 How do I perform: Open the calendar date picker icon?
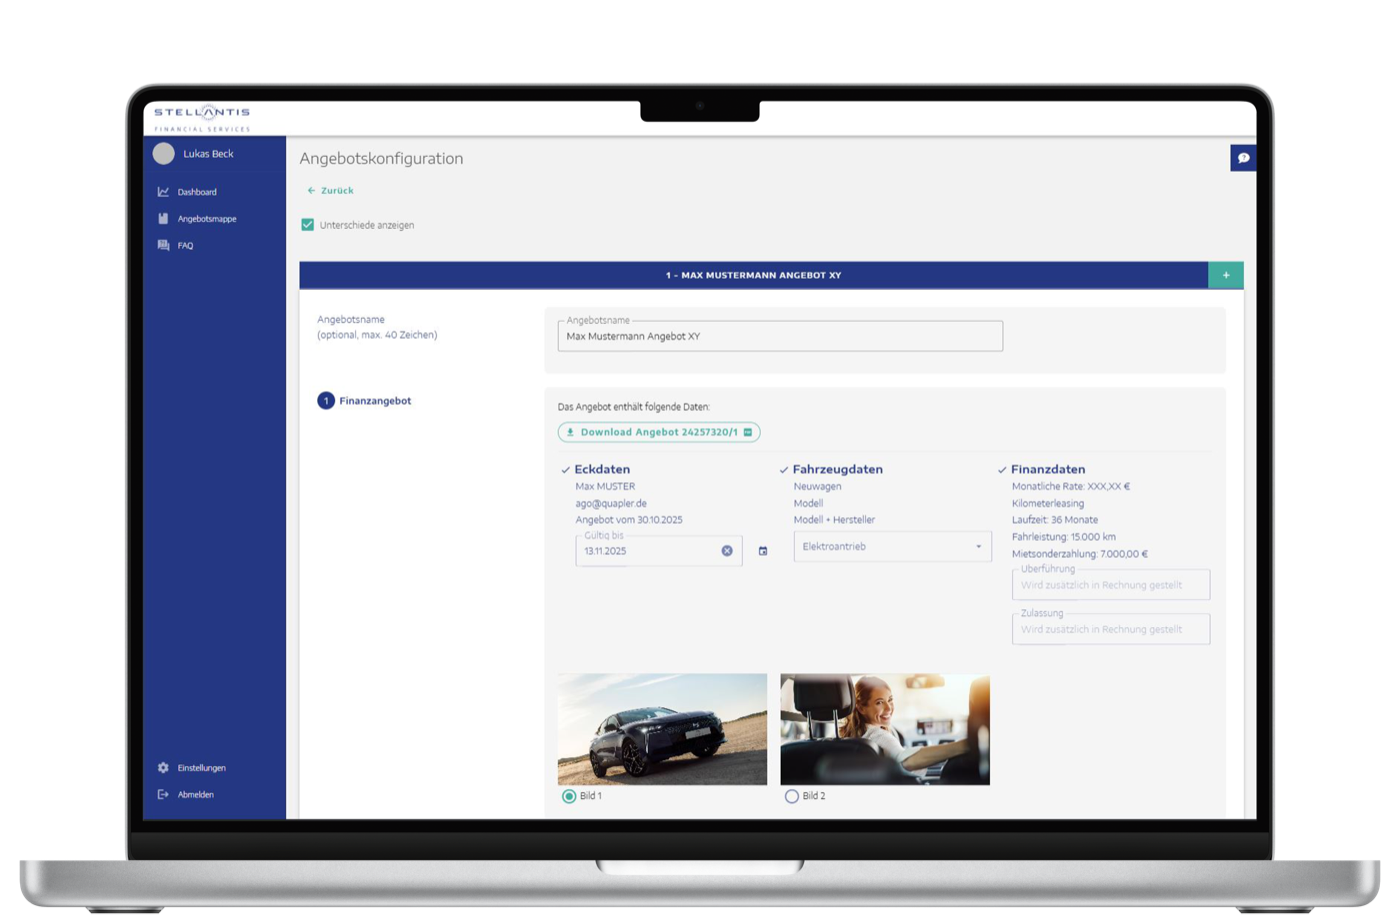coord(763,551)
